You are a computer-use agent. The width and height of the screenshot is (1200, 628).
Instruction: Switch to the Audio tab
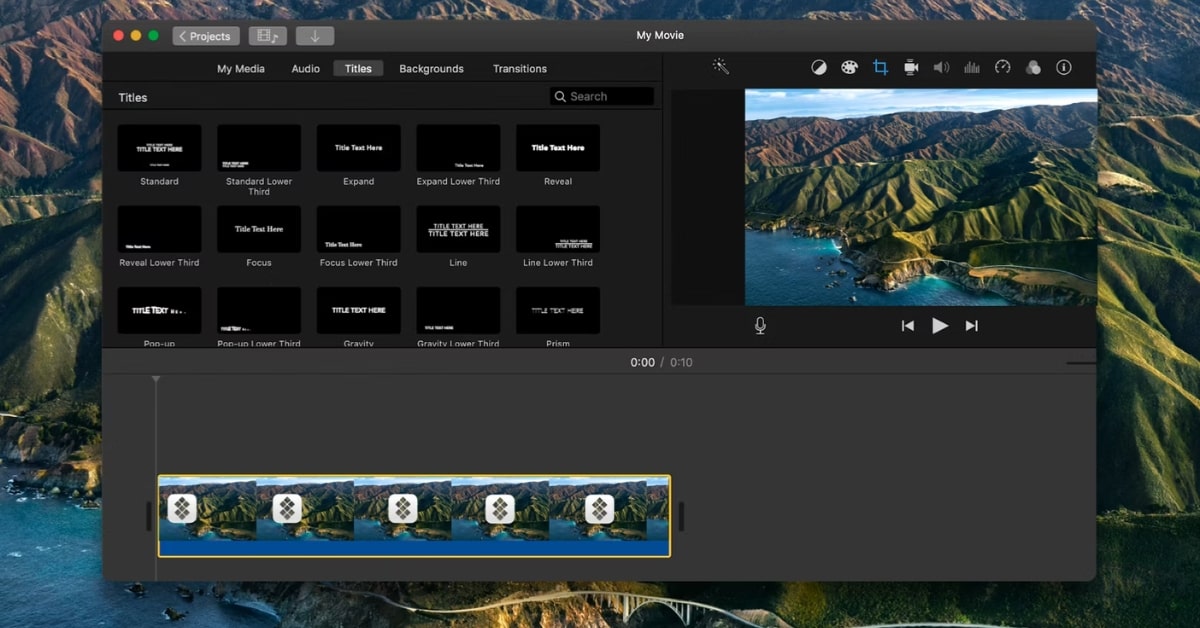(306, 69)
